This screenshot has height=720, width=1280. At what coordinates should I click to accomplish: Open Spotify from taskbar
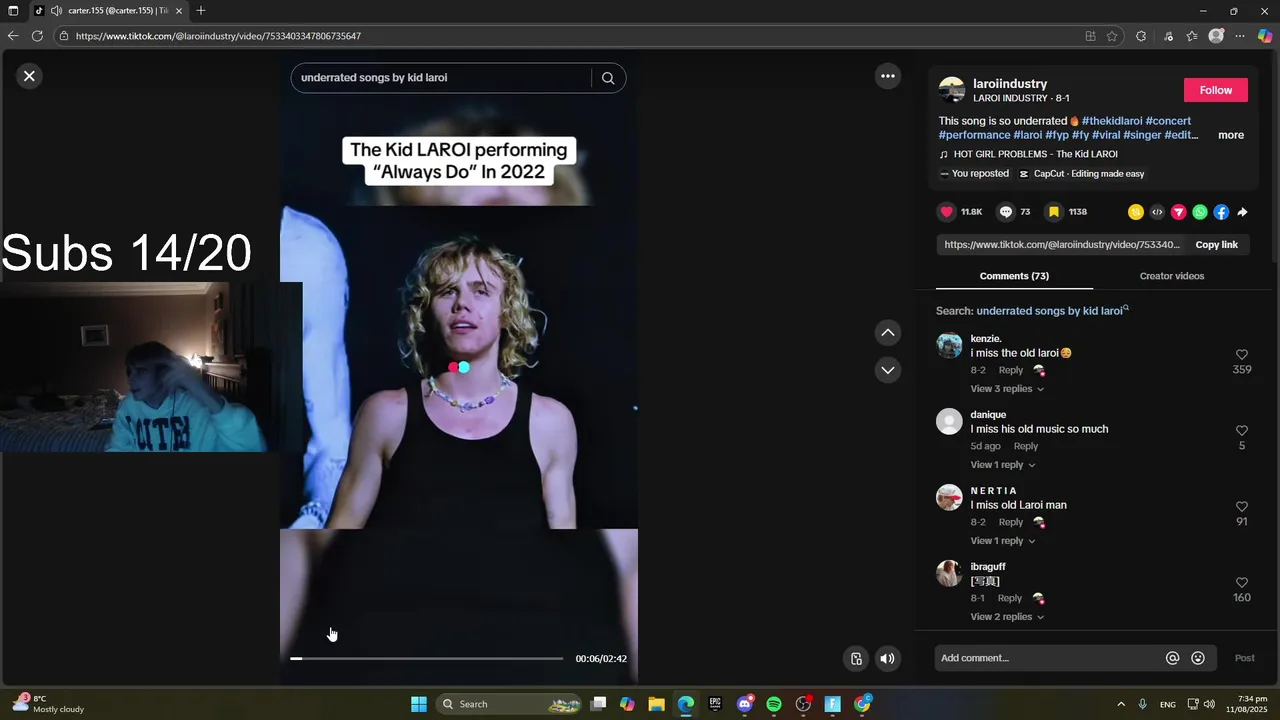774,704
